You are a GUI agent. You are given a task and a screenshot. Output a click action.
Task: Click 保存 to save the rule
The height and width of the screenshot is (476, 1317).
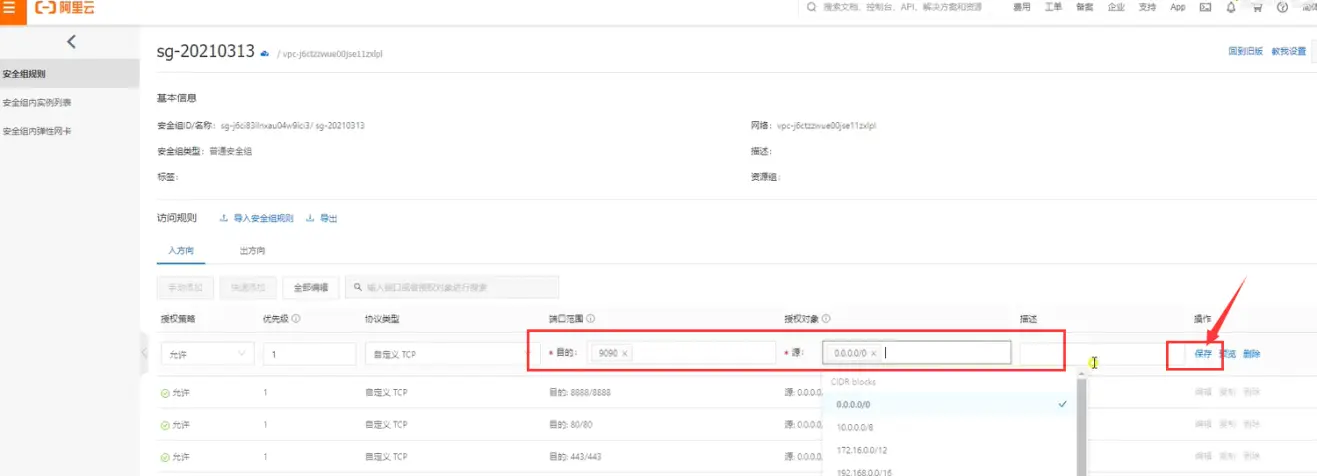(1202, 354)
